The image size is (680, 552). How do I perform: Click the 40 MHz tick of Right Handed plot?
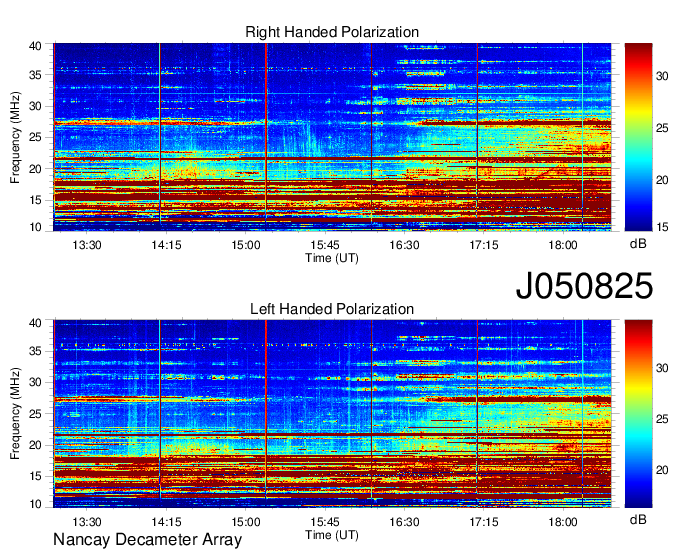[x=35, y=46]
